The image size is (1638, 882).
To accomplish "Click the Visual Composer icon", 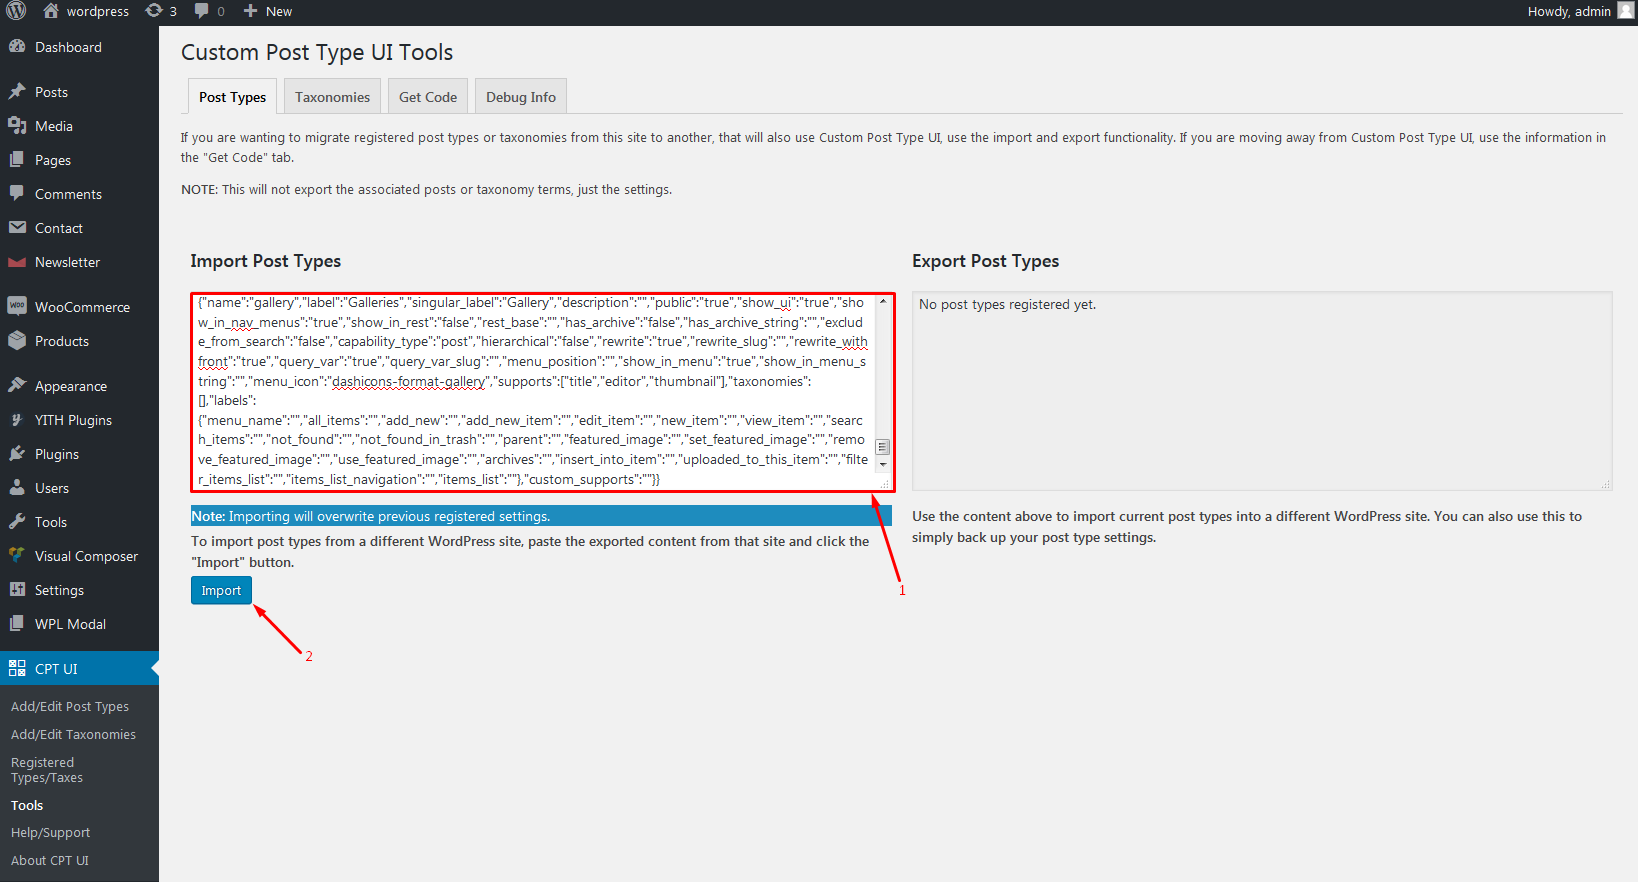I will [17, 555].
